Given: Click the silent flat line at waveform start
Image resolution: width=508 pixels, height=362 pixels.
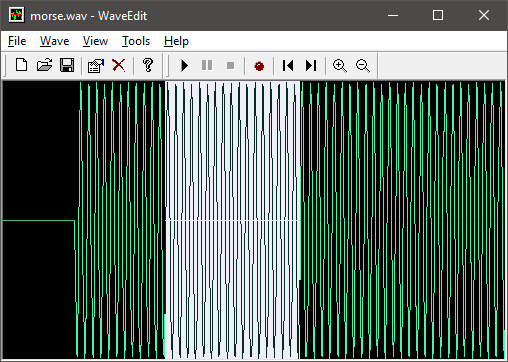Looking at the screenshot, I should pyautogui.click(x=39, y=220).
